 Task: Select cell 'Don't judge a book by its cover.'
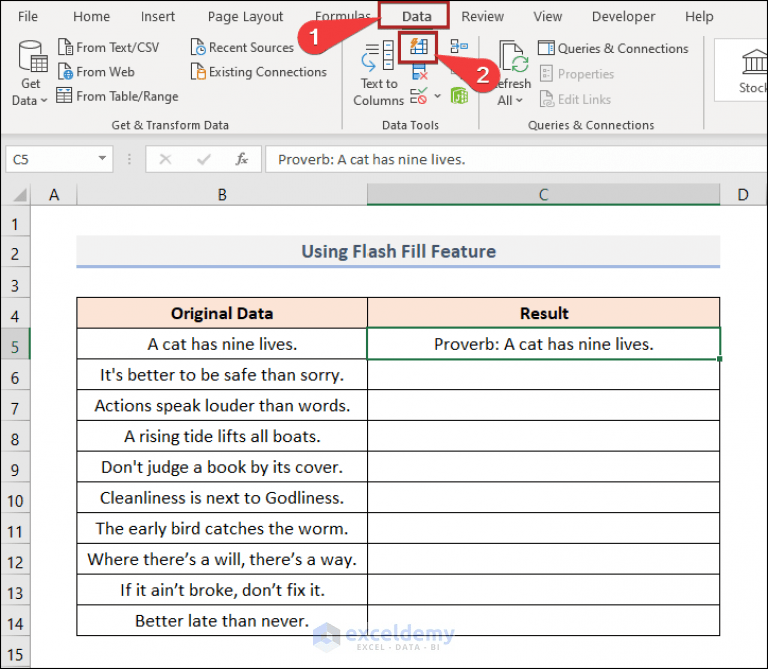(x=222, y=467)
